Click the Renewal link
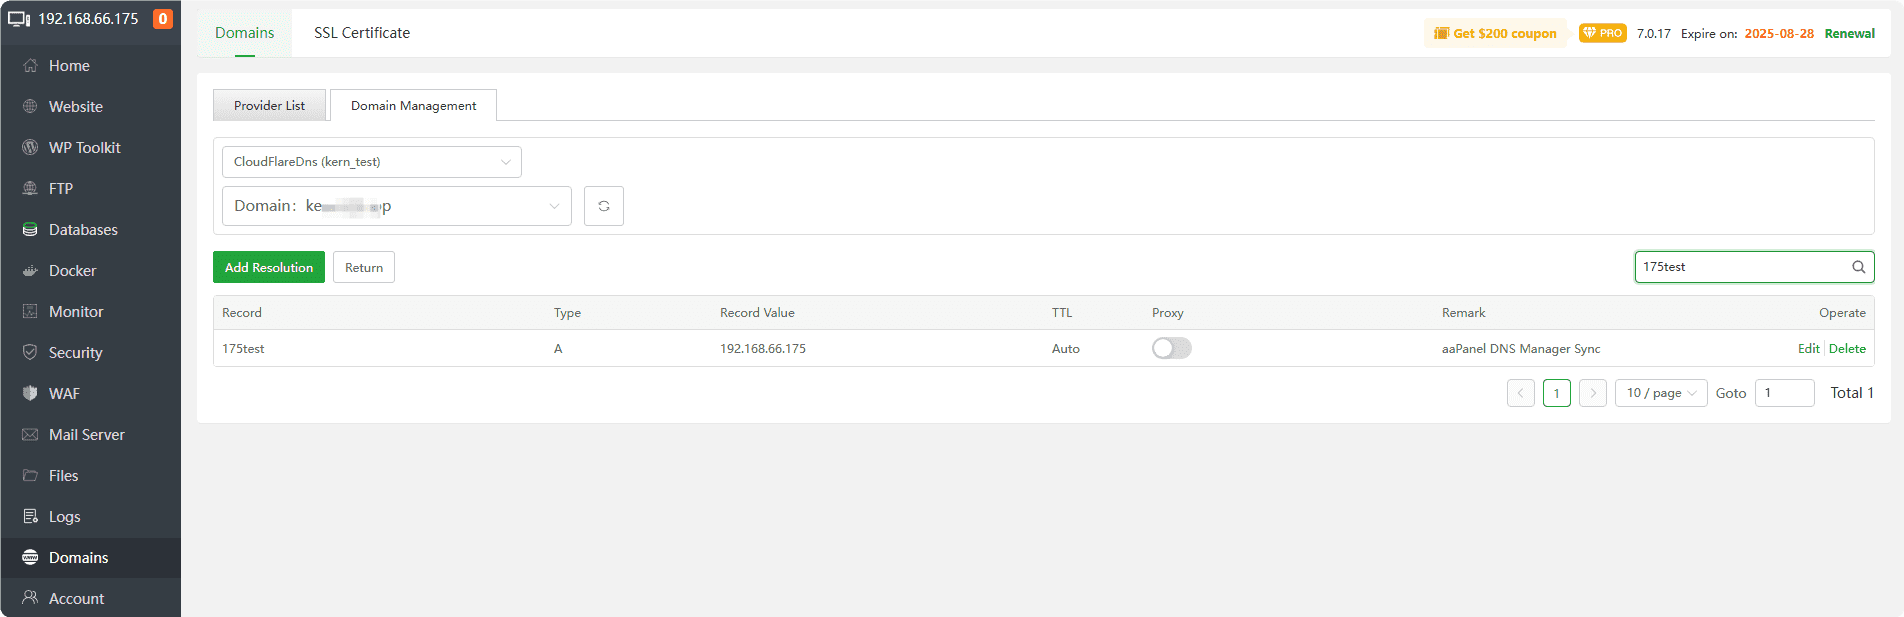1904x617 pixels. (1849, 34)
